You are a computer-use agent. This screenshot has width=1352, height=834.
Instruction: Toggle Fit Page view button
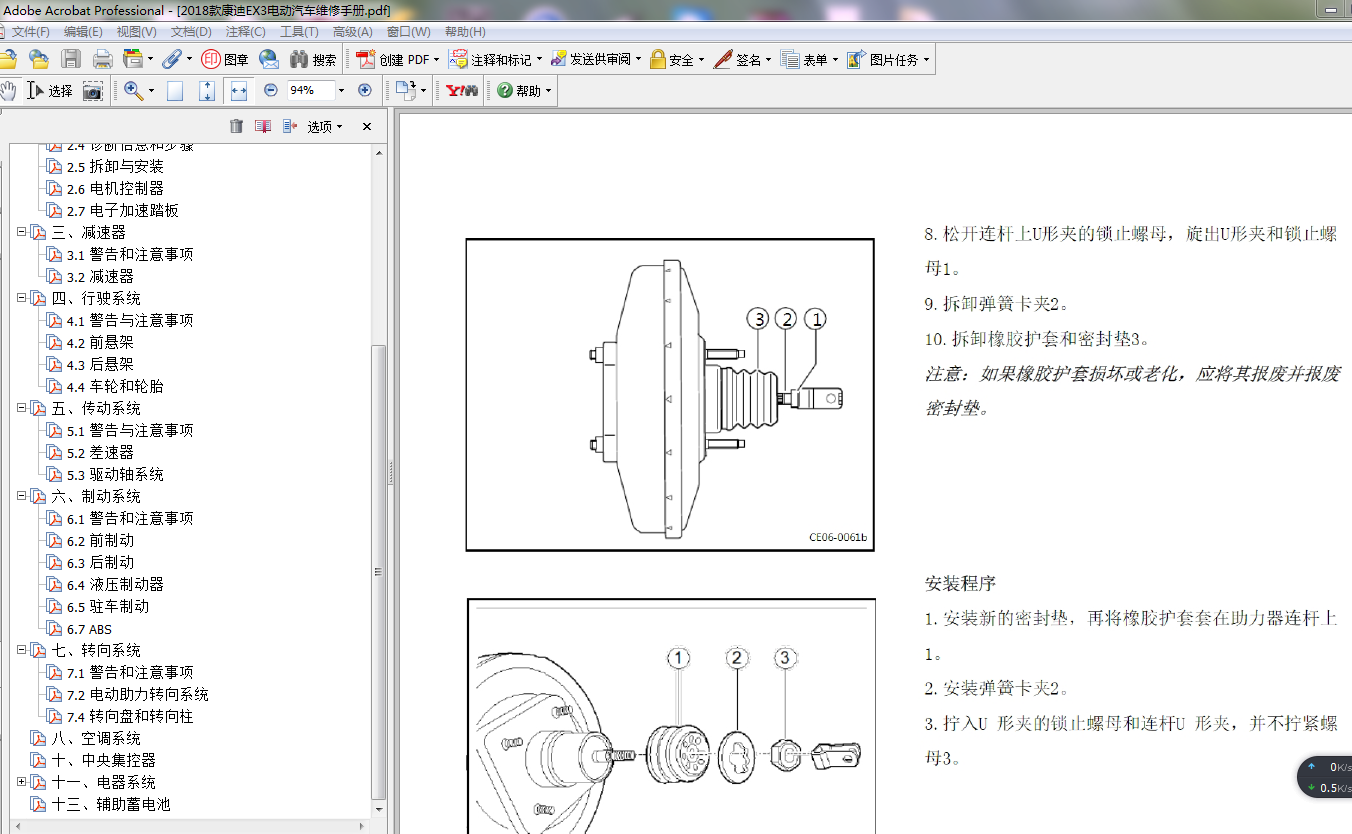207,91
